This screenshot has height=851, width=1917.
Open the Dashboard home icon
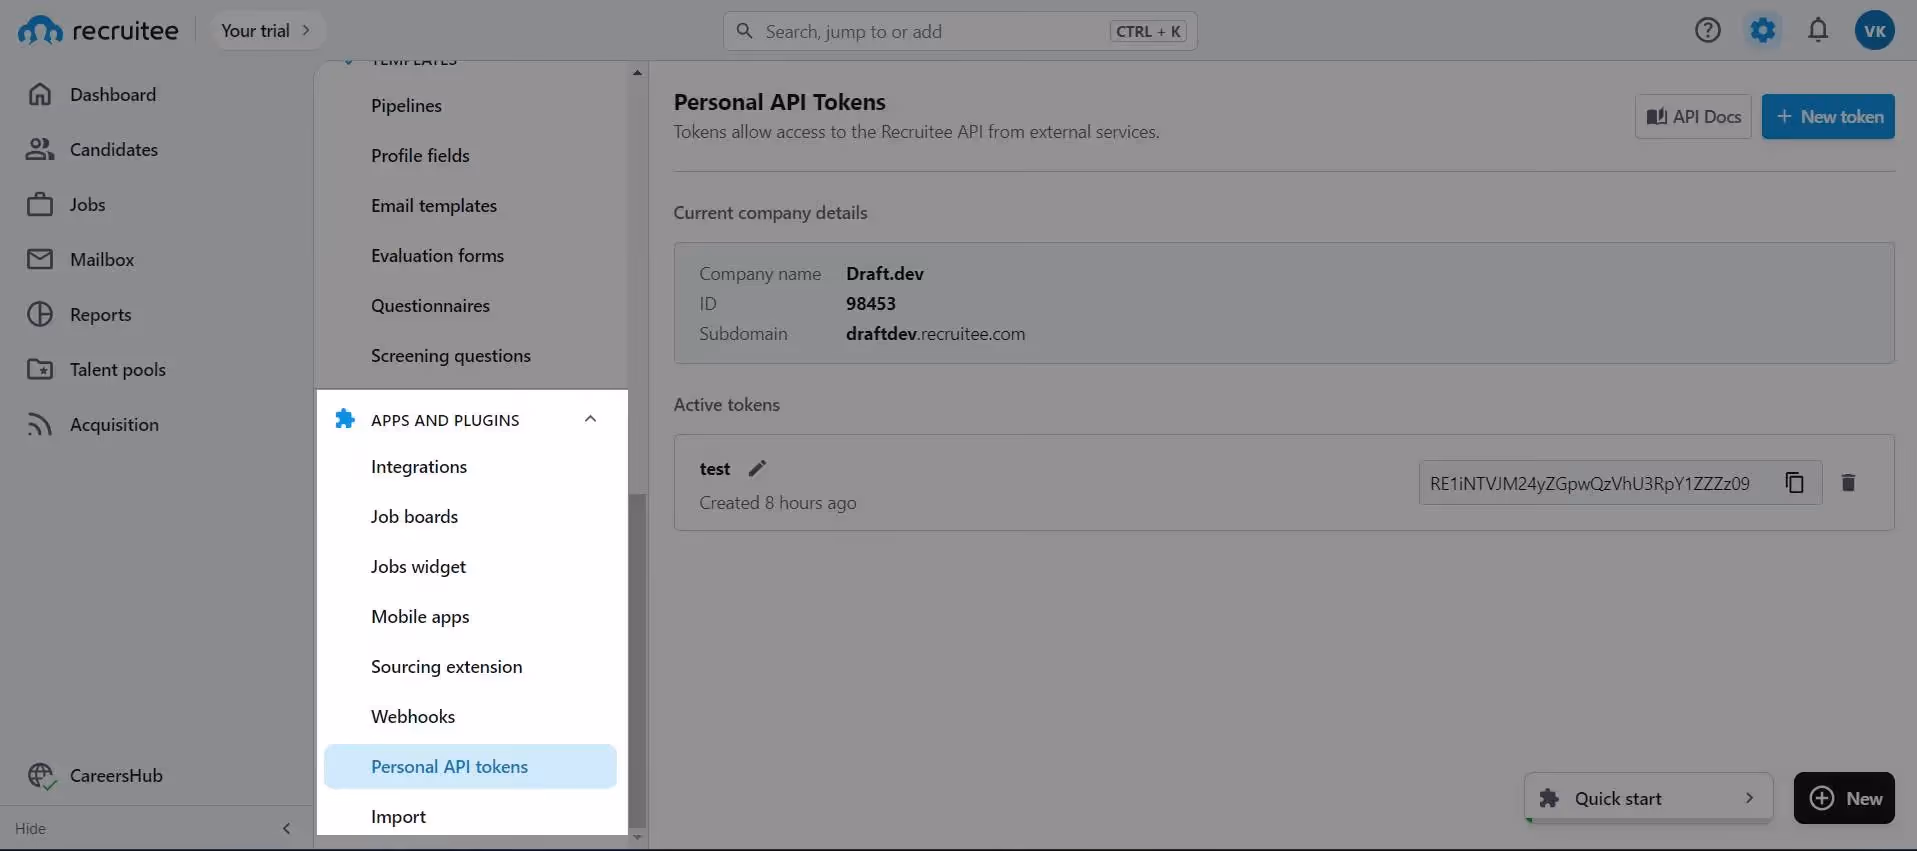40,94
